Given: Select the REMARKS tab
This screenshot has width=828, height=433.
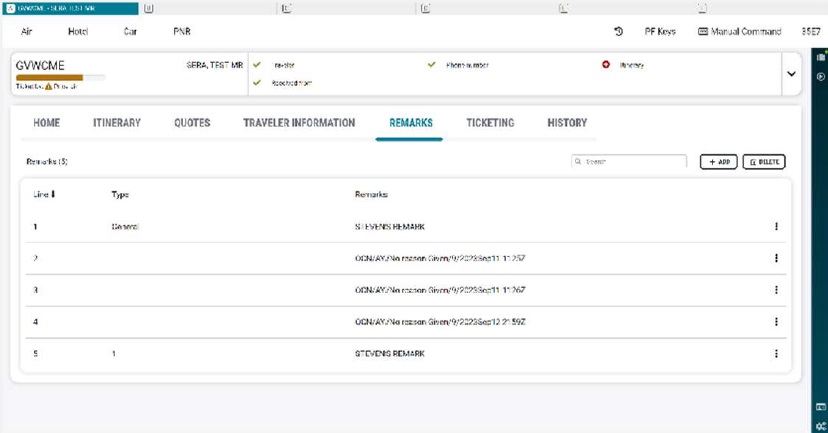Looking at the screenshot, I should pyautogui.click(x=411, y=123).
